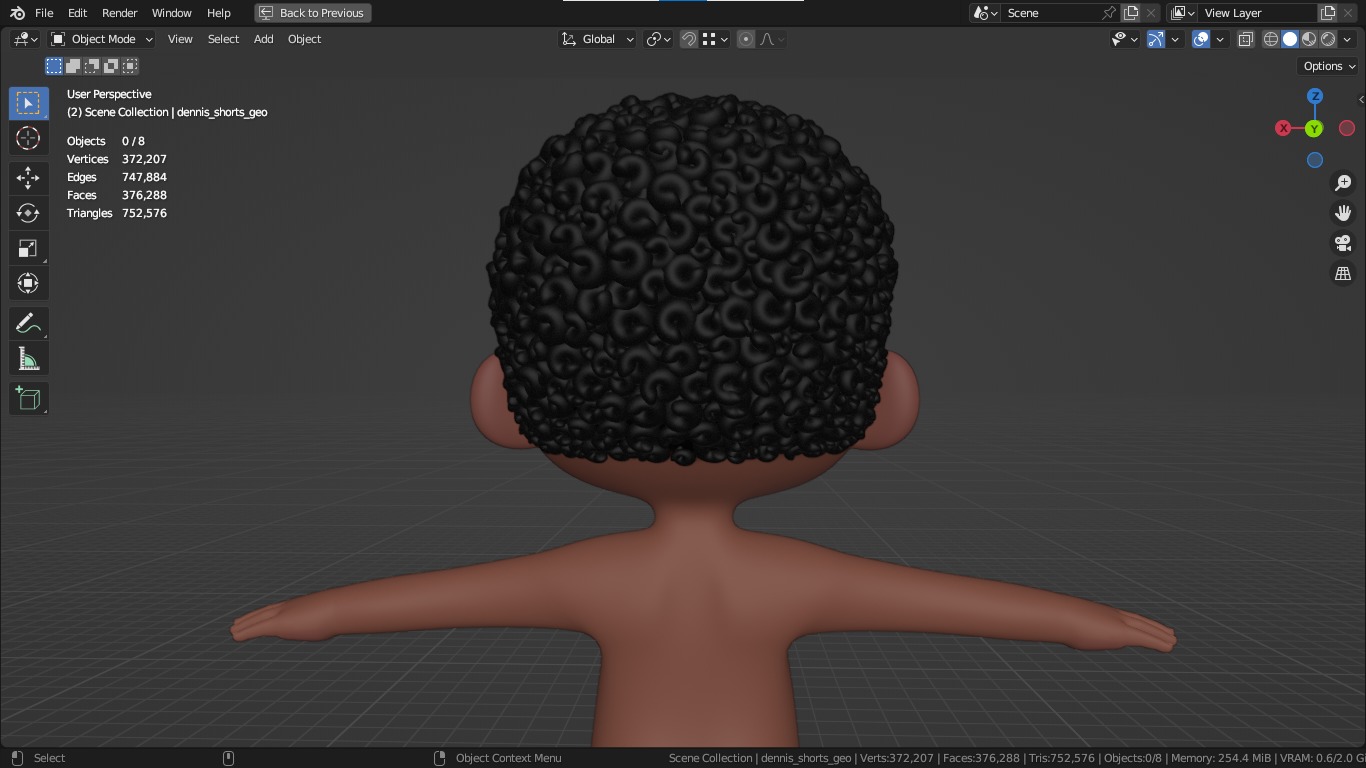This screenshot has height=768, width=1366.
Task: Delete the current scene icon
Action: [1151, 13]
